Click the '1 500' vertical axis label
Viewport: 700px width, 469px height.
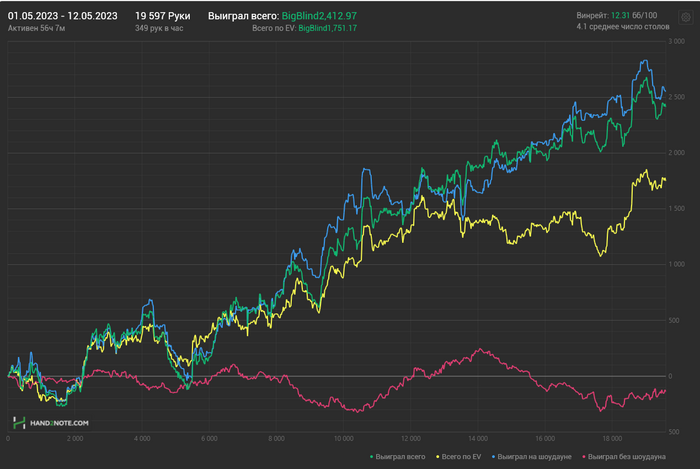(x=676, y=209)
